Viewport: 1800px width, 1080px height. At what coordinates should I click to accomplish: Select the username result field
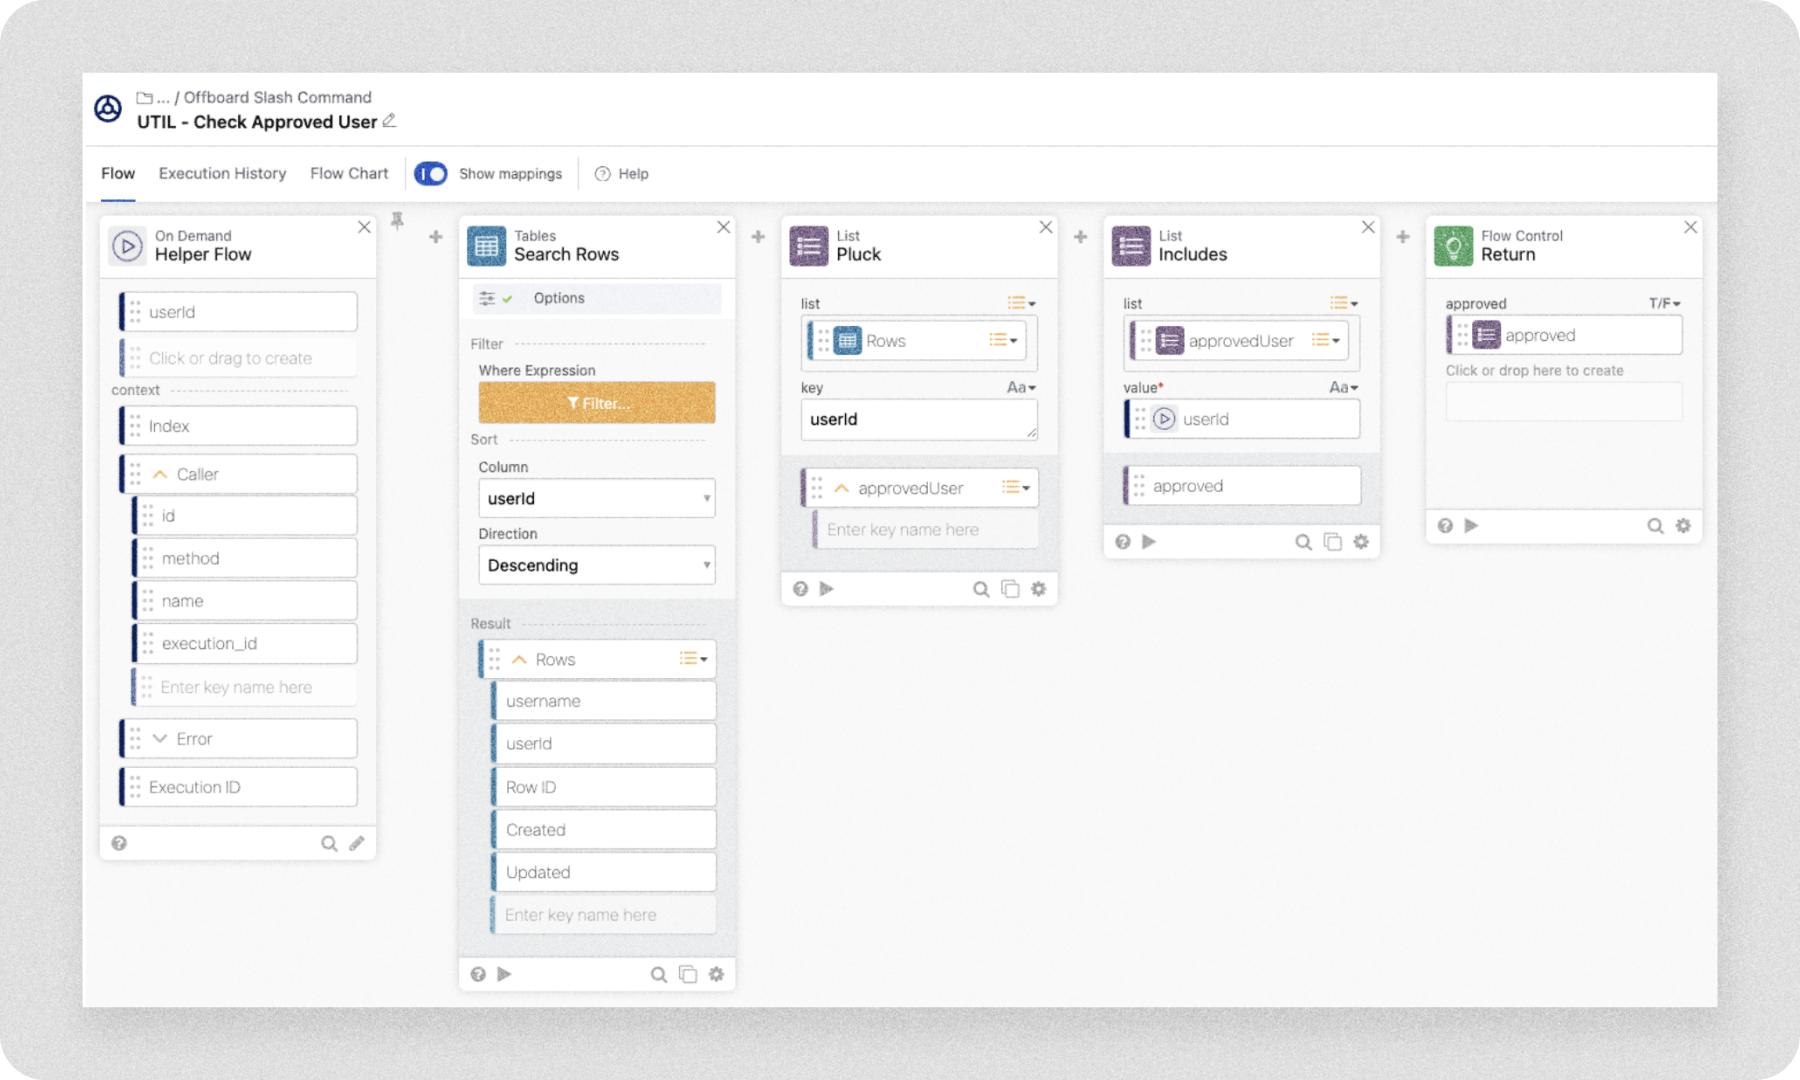tap(604, 702)
